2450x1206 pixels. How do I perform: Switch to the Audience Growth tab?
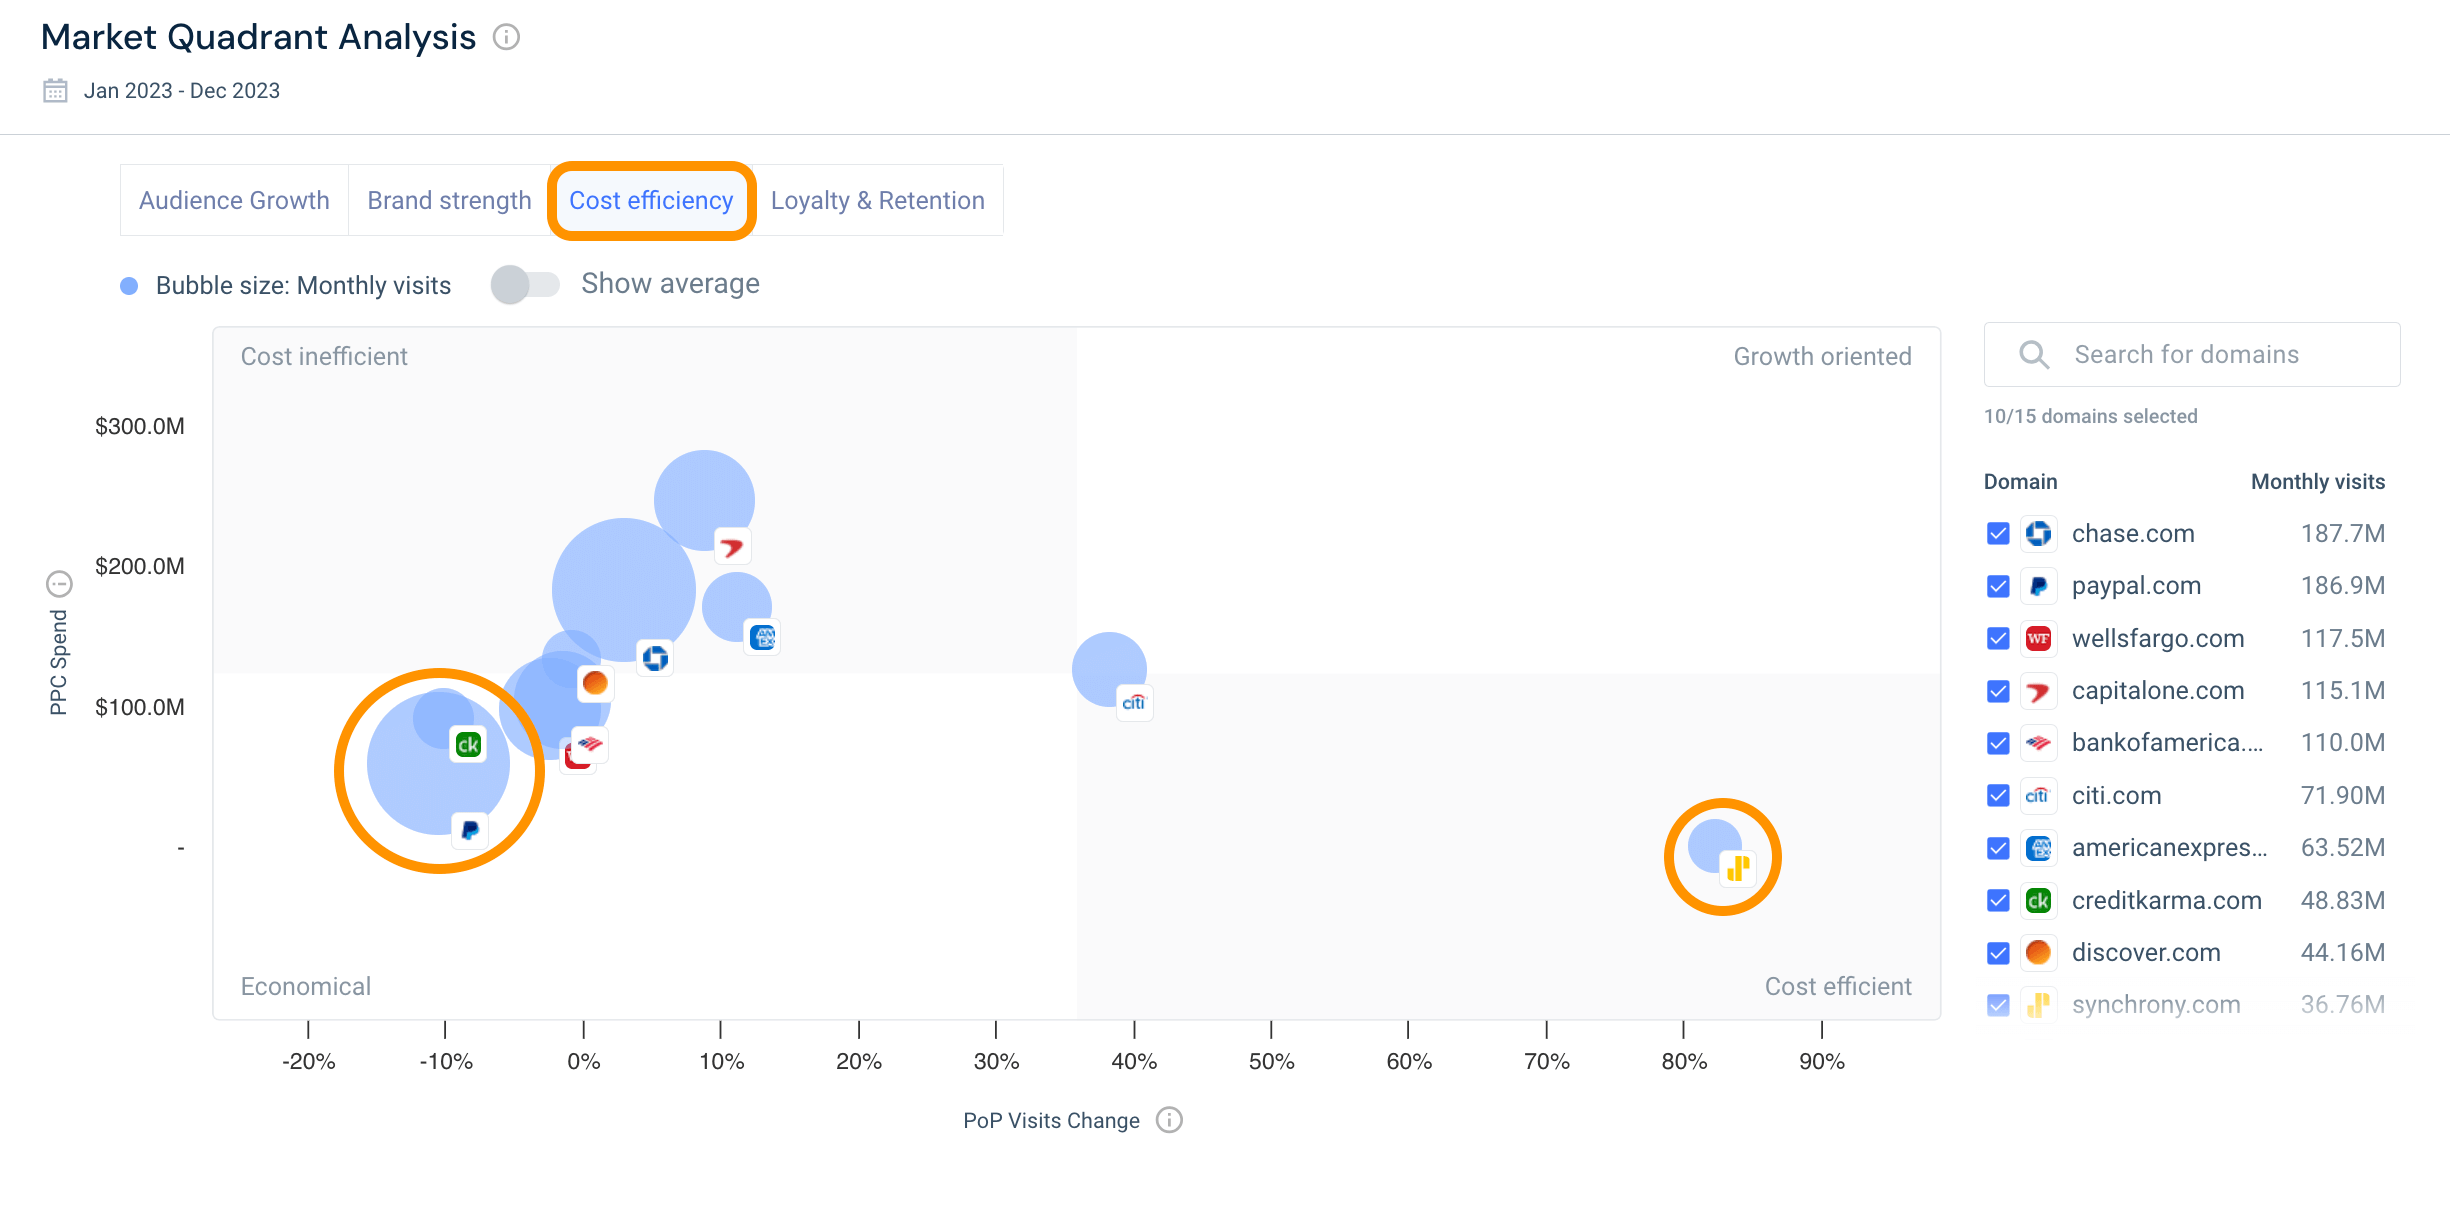pos(234,201)
